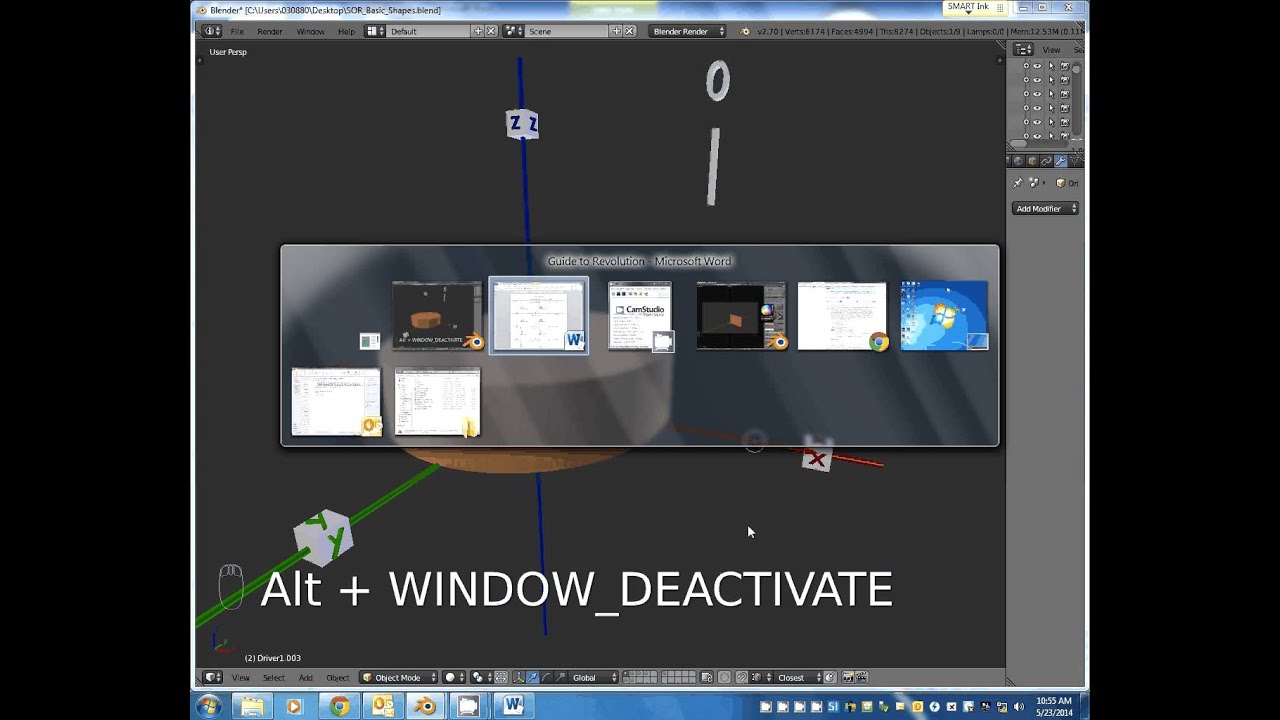Select Blender thumbnail showing Alt + WINDOW_DEACTIVATE text
Screen dimensions: 1280x720
[437, 316]
